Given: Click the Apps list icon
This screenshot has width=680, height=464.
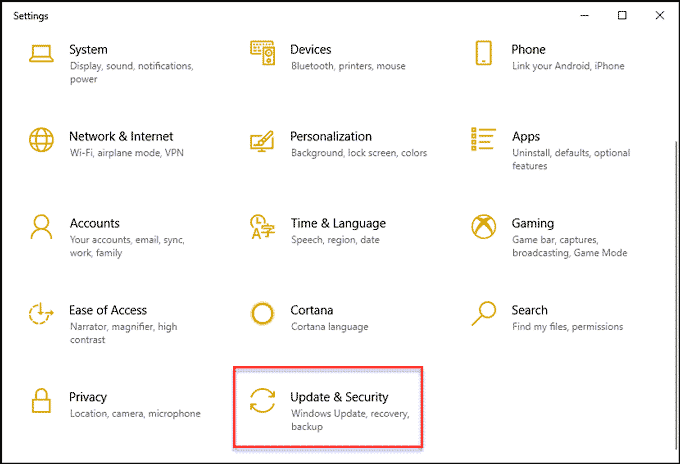Looking at the screenshot, I should (483, 139).
